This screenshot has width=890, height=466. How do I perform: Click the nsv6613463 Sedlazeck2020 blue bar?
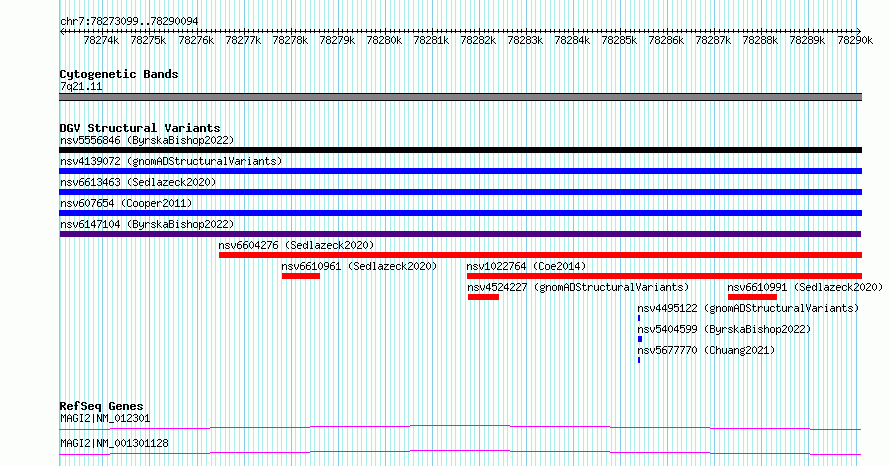460,192
